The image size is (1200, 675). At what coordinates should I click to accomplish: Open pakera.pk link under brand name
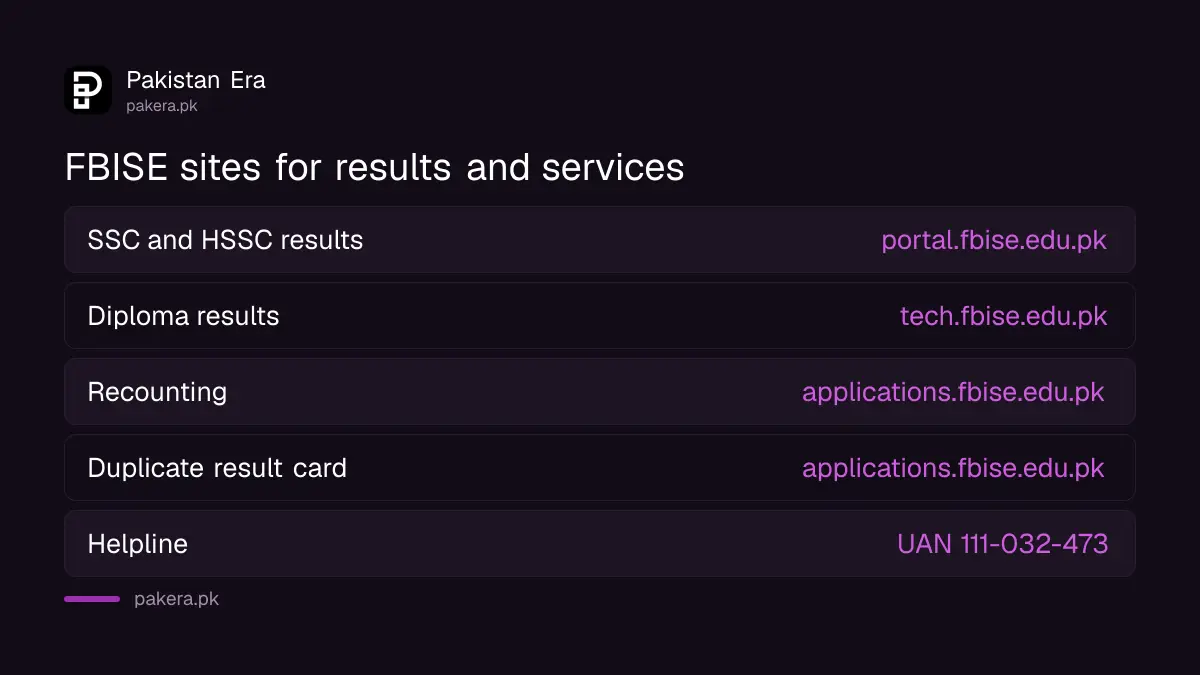click(x=162, y=105)
